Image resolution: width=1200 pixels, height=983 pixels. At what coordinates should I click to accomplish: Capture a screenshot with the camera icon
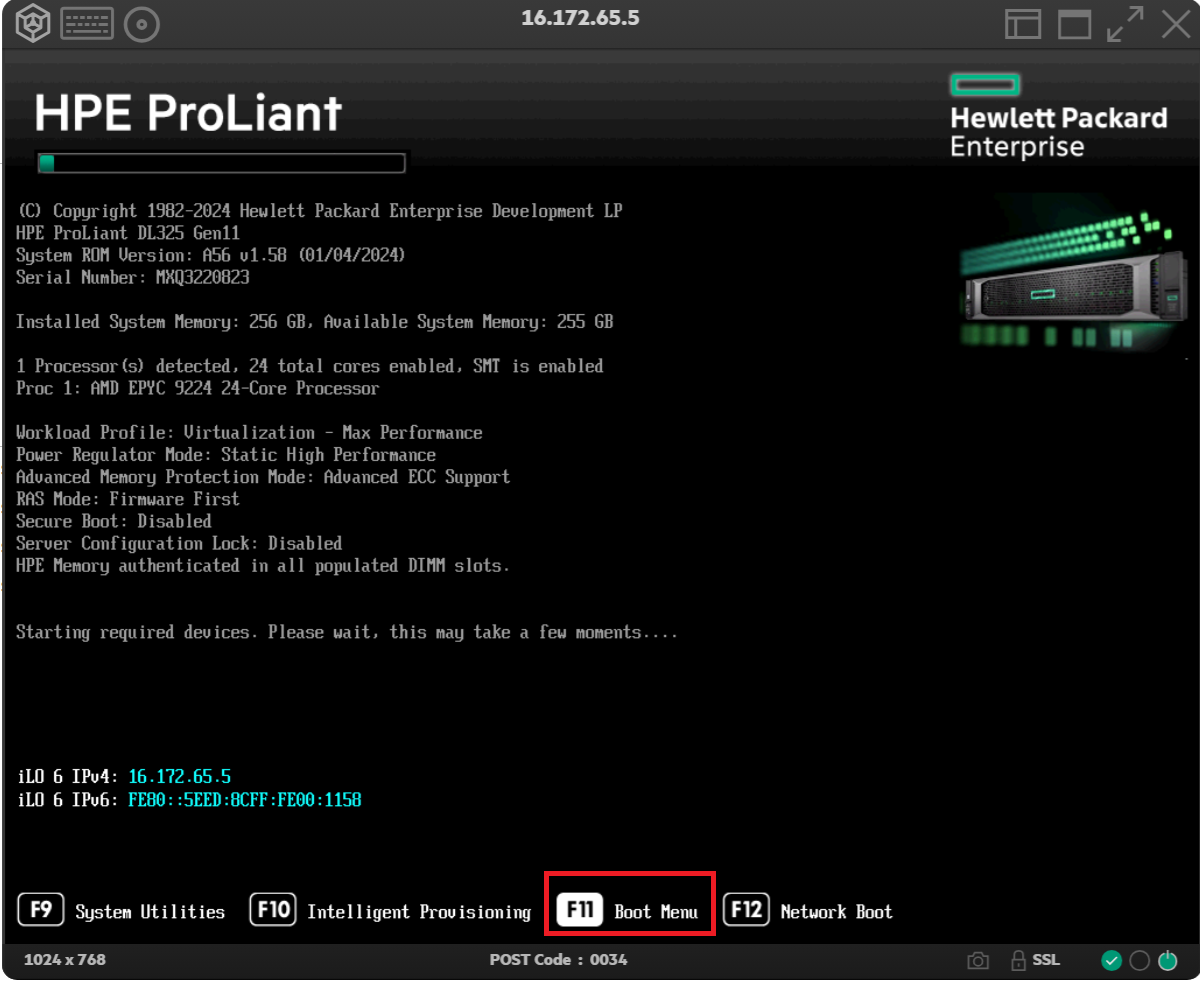(978, 961)
